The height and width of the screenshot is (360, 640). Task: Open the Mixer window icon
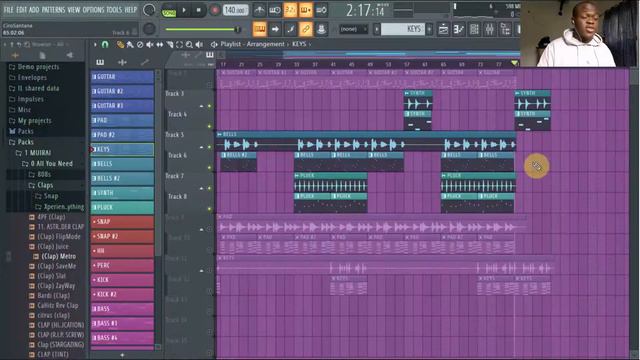489,29
